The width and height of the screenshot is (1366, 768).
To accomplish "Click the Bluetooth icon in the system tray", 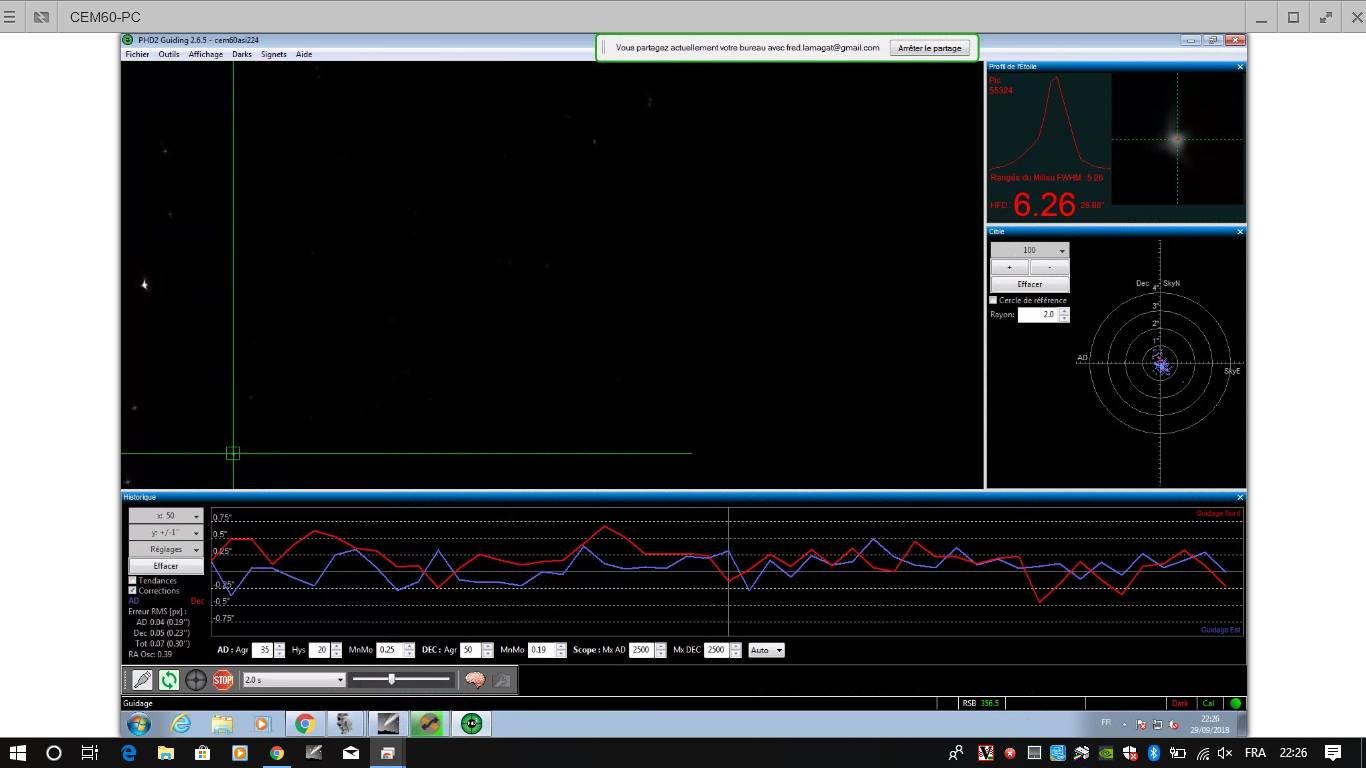I will coord(1153,753).
